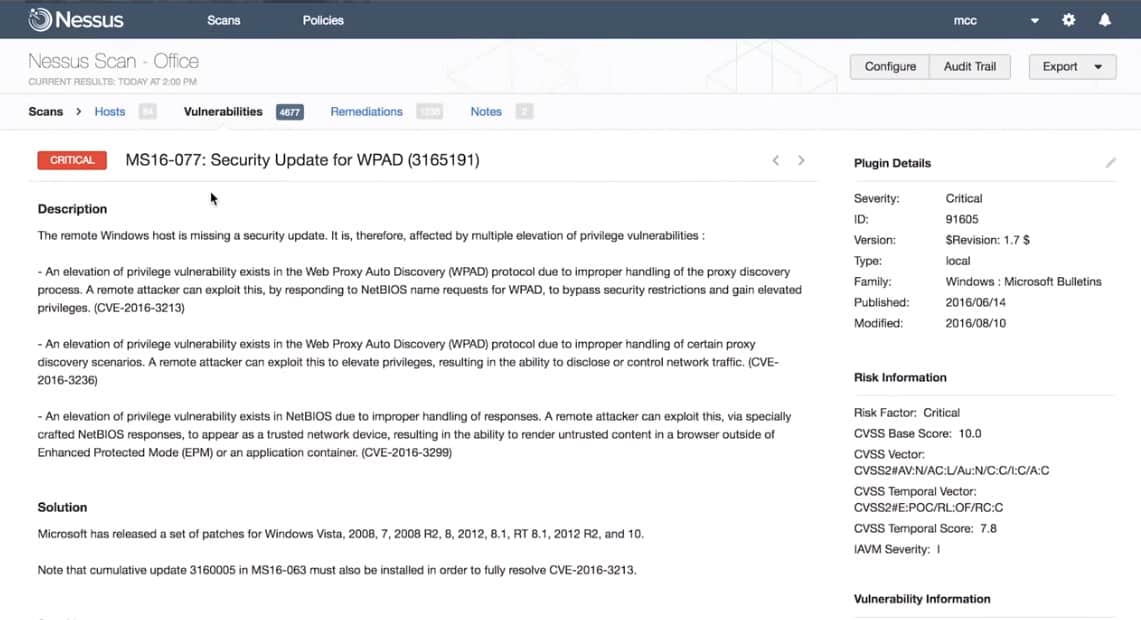Select modified date 2016/08/10
1141x620 pixels.
(975, 323)
